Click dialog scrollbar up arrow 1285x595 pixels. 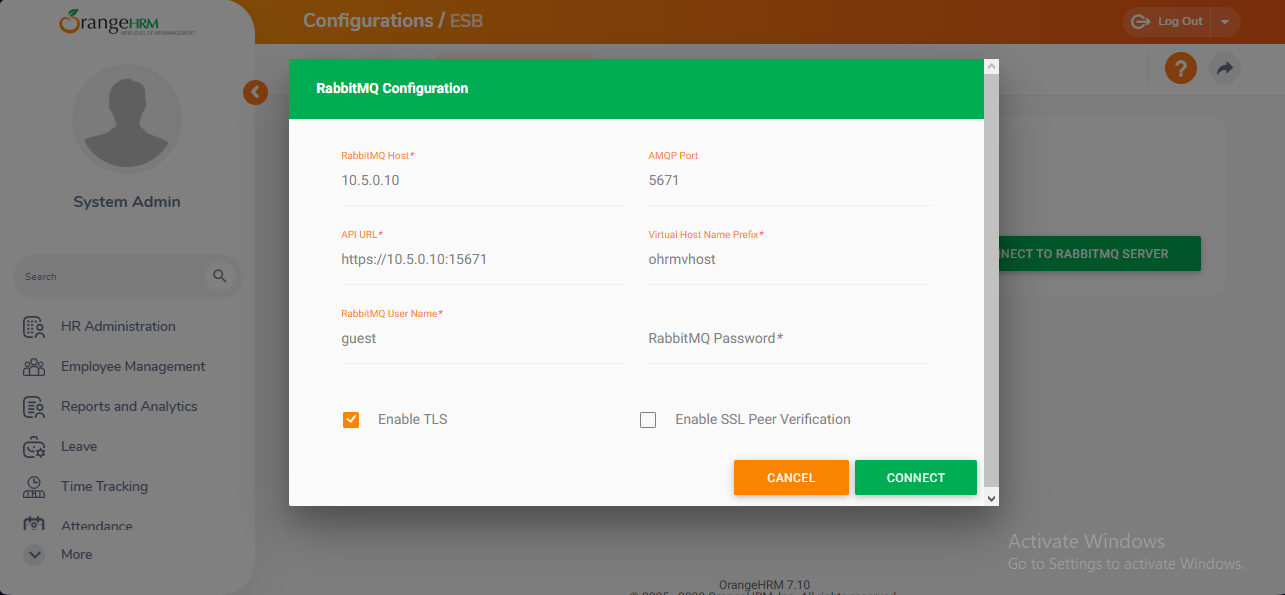pos(991,66)
